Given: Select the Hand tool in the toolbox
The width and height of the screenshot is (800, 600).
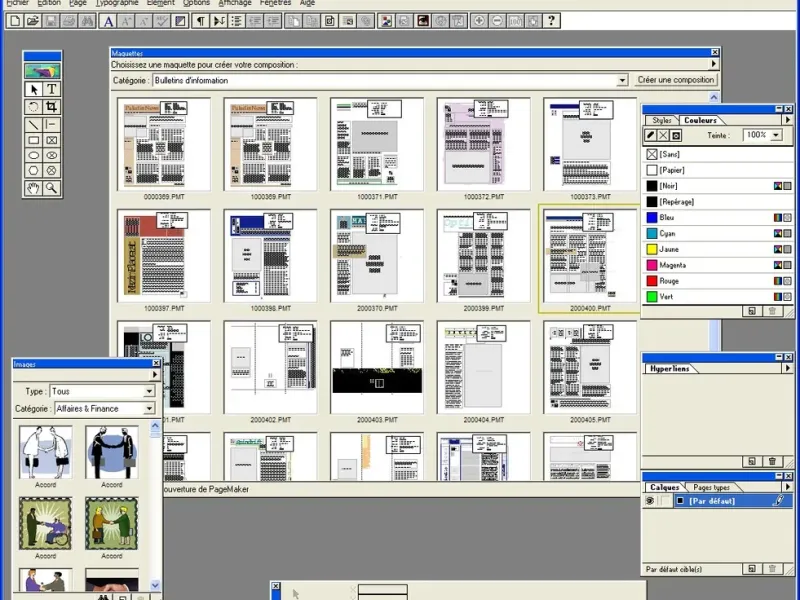Looking at the screenshot, I should (x=34, y=188).
